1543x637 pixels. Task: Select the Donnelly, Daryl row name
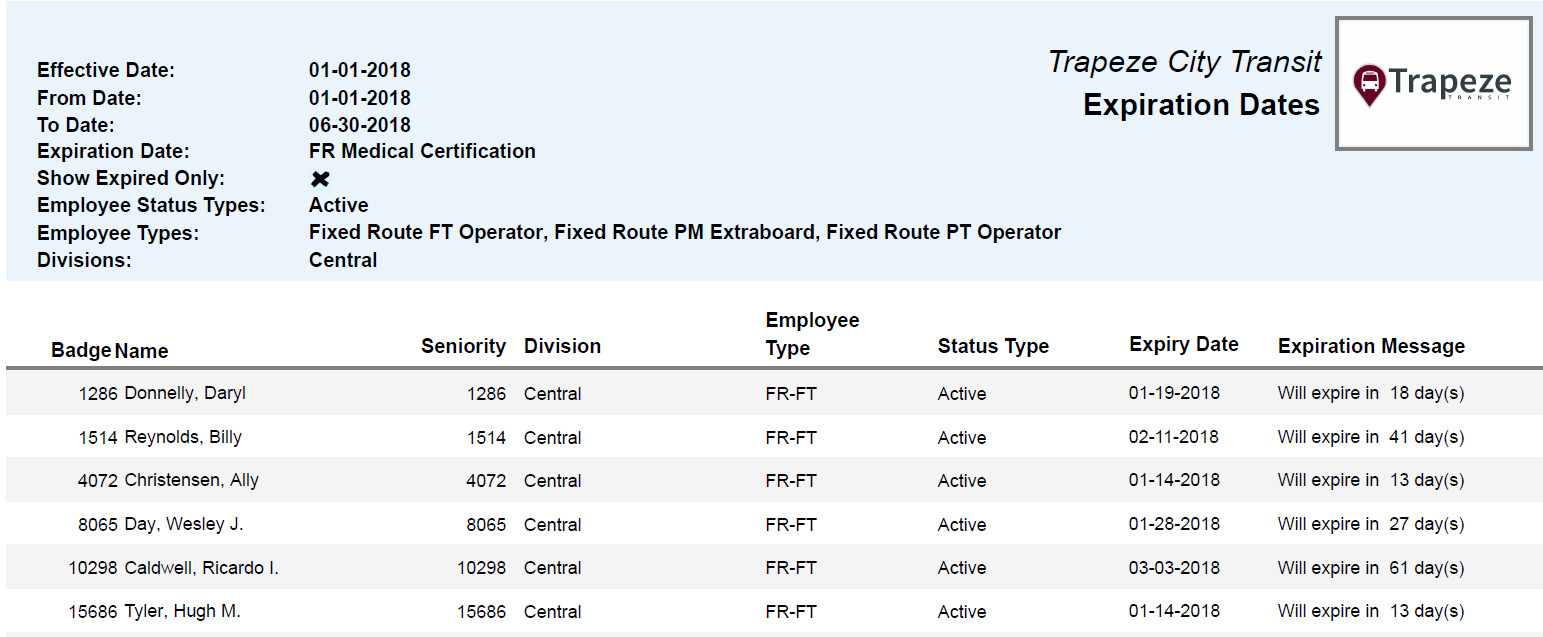pos(185,393)
